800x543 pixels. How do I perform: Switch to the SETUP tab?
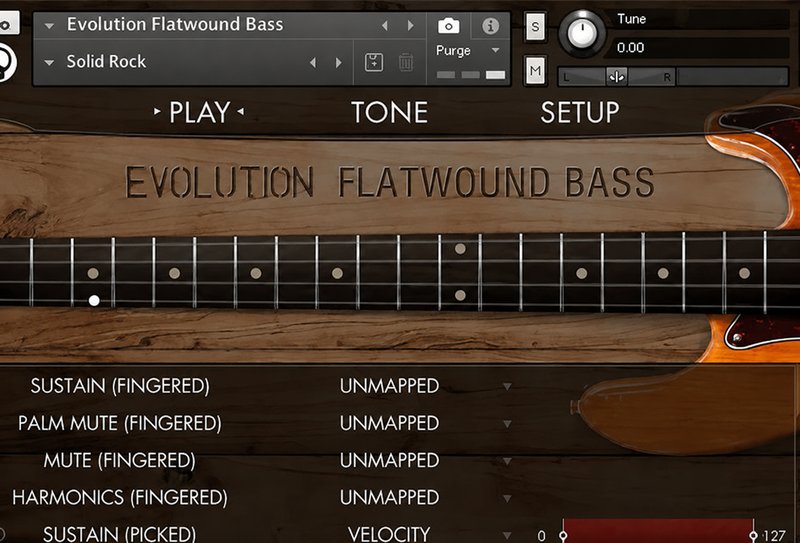pos(580,112)
